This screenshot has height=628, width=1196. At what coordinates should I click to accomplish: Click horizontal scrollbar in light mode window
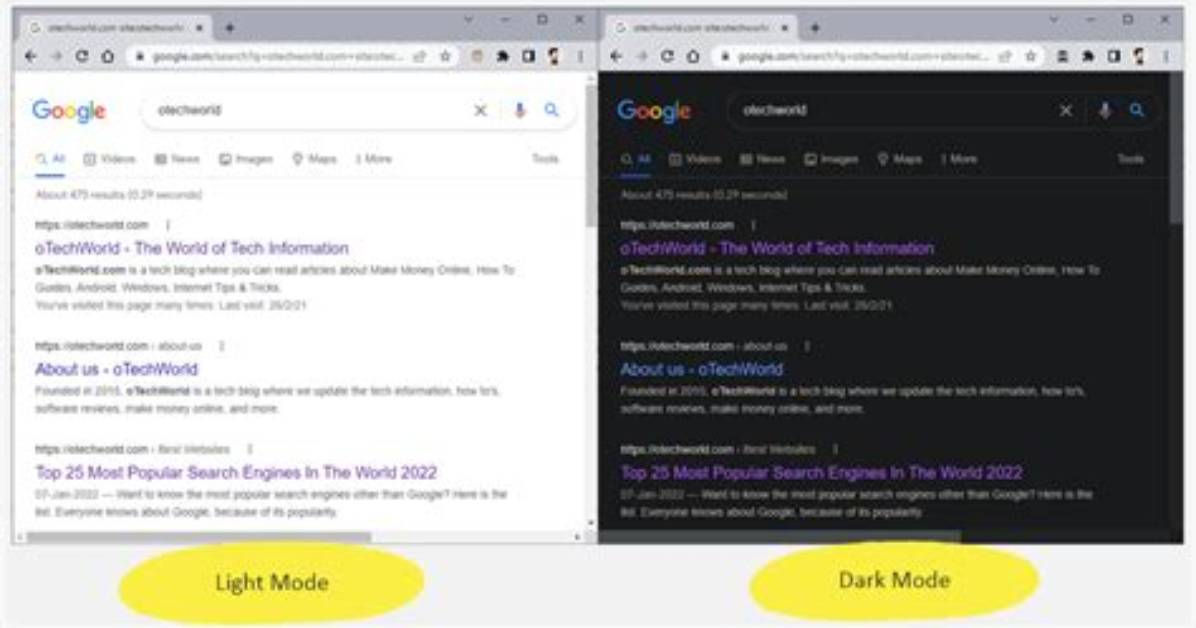click(198, 537)
